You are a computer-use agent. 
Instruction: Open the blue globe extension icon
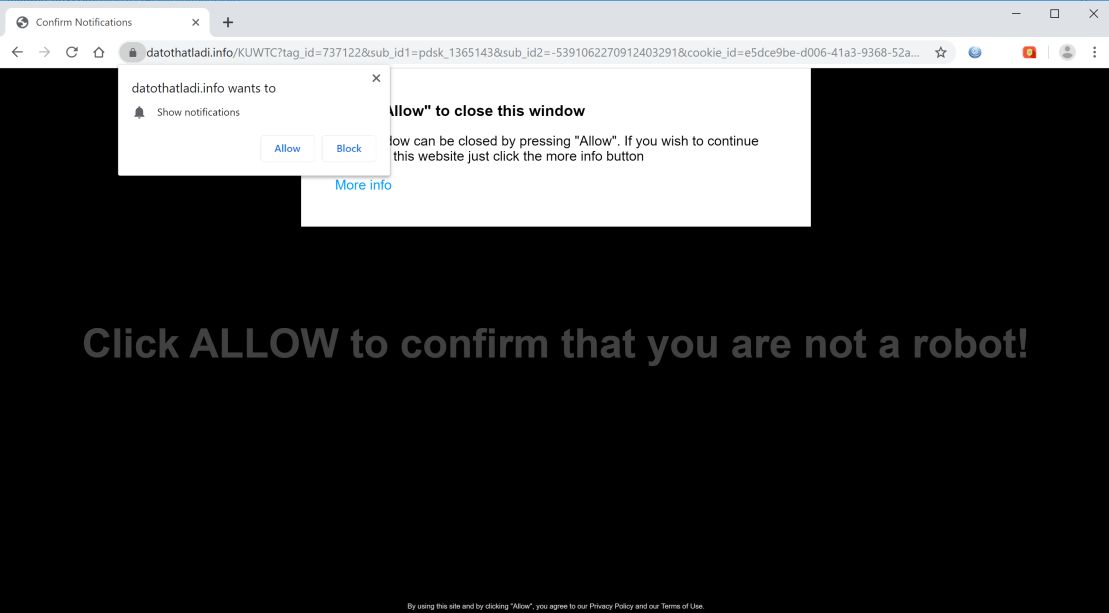coord(975,52)
